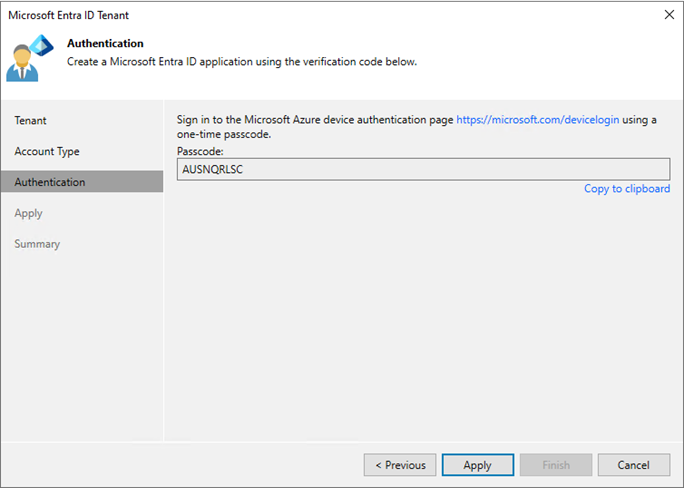Click inside the Passcode text field

point(417,169)
